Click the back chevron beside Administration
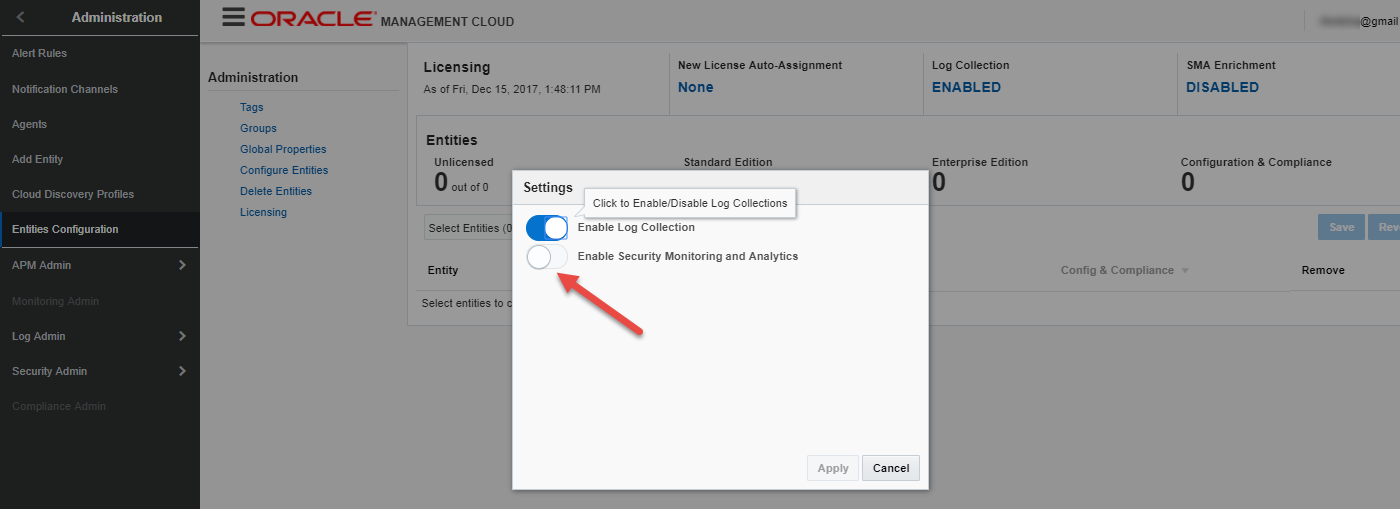This screenshot has height=509, width=1400. [21, 17]
